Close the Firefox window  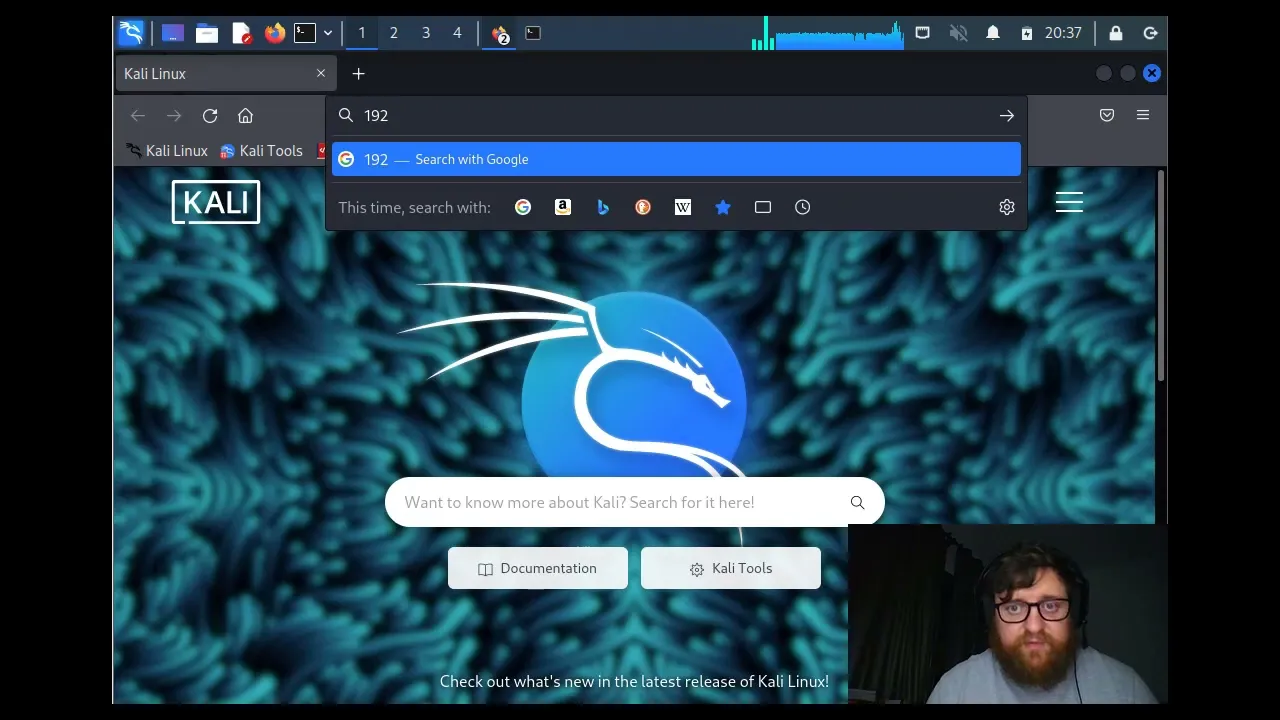tap(1152, 73)
